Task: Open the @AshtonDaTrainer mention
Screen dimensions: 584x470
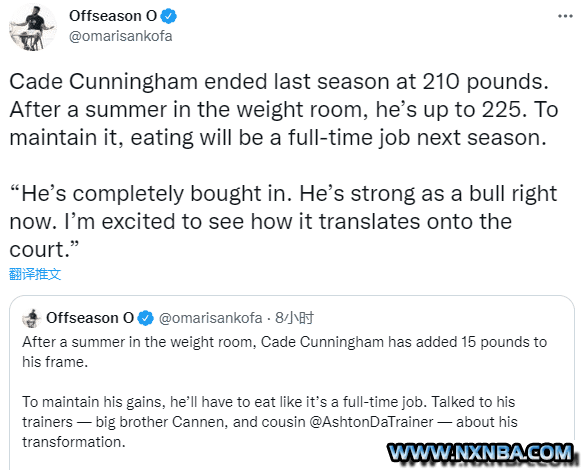Action: (x=371, y=422)
